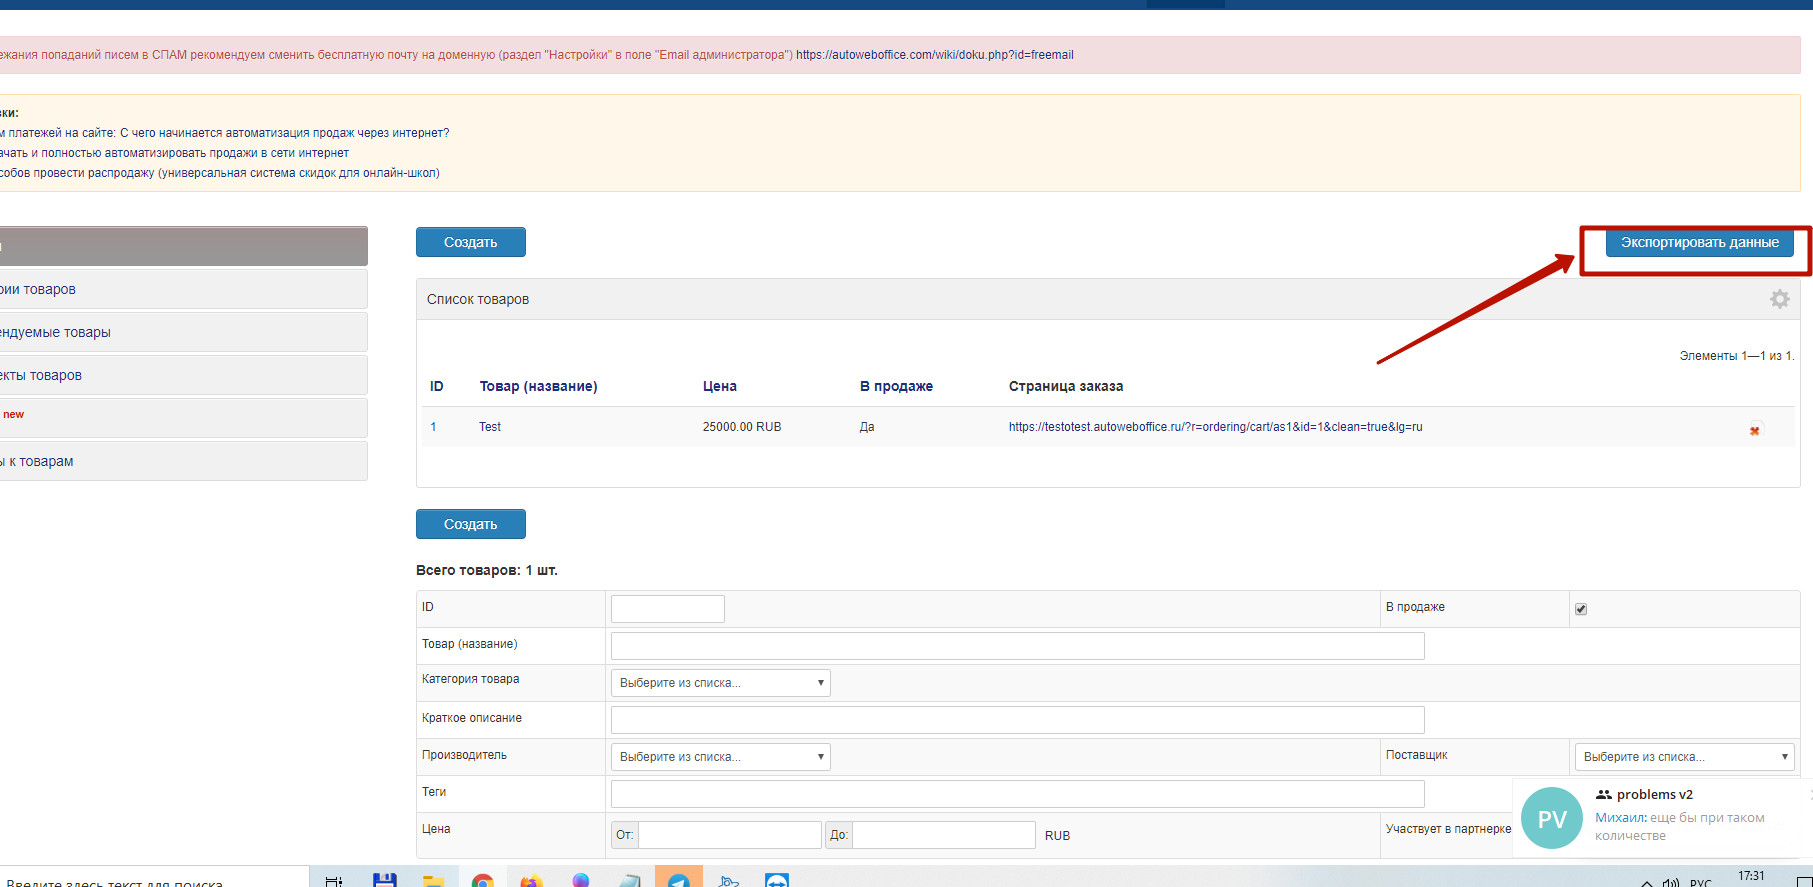Open Telegram from the taskbar

click(x=679, y=880)
